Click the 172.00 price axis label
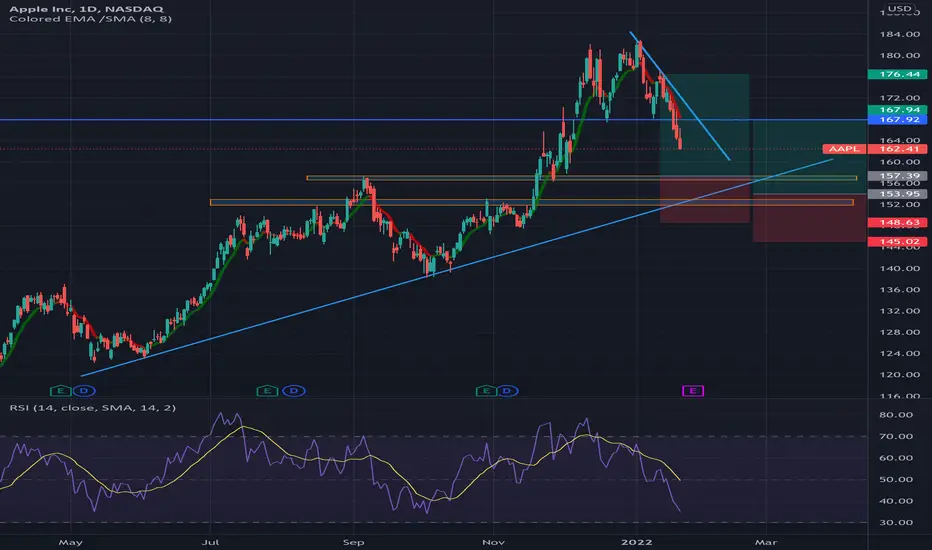Viewport: 932px width, 550px height. tap(899, 98)
